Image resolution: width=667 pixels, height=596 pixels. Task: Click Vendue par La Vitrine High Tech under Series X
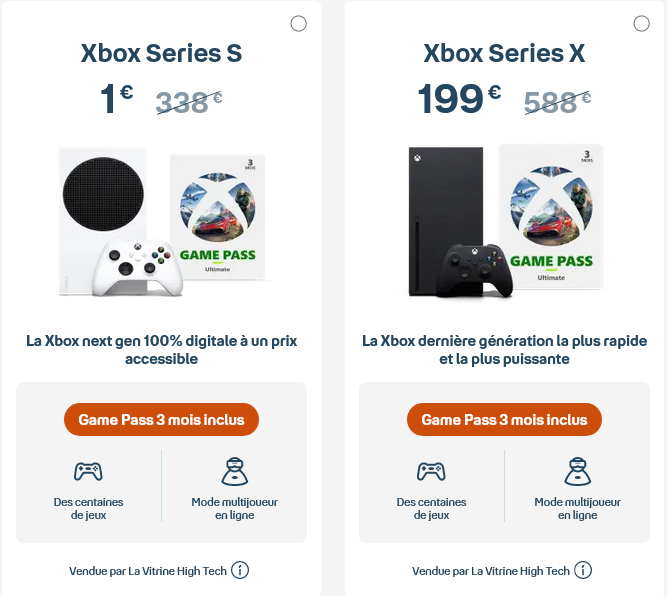point(491,571)
